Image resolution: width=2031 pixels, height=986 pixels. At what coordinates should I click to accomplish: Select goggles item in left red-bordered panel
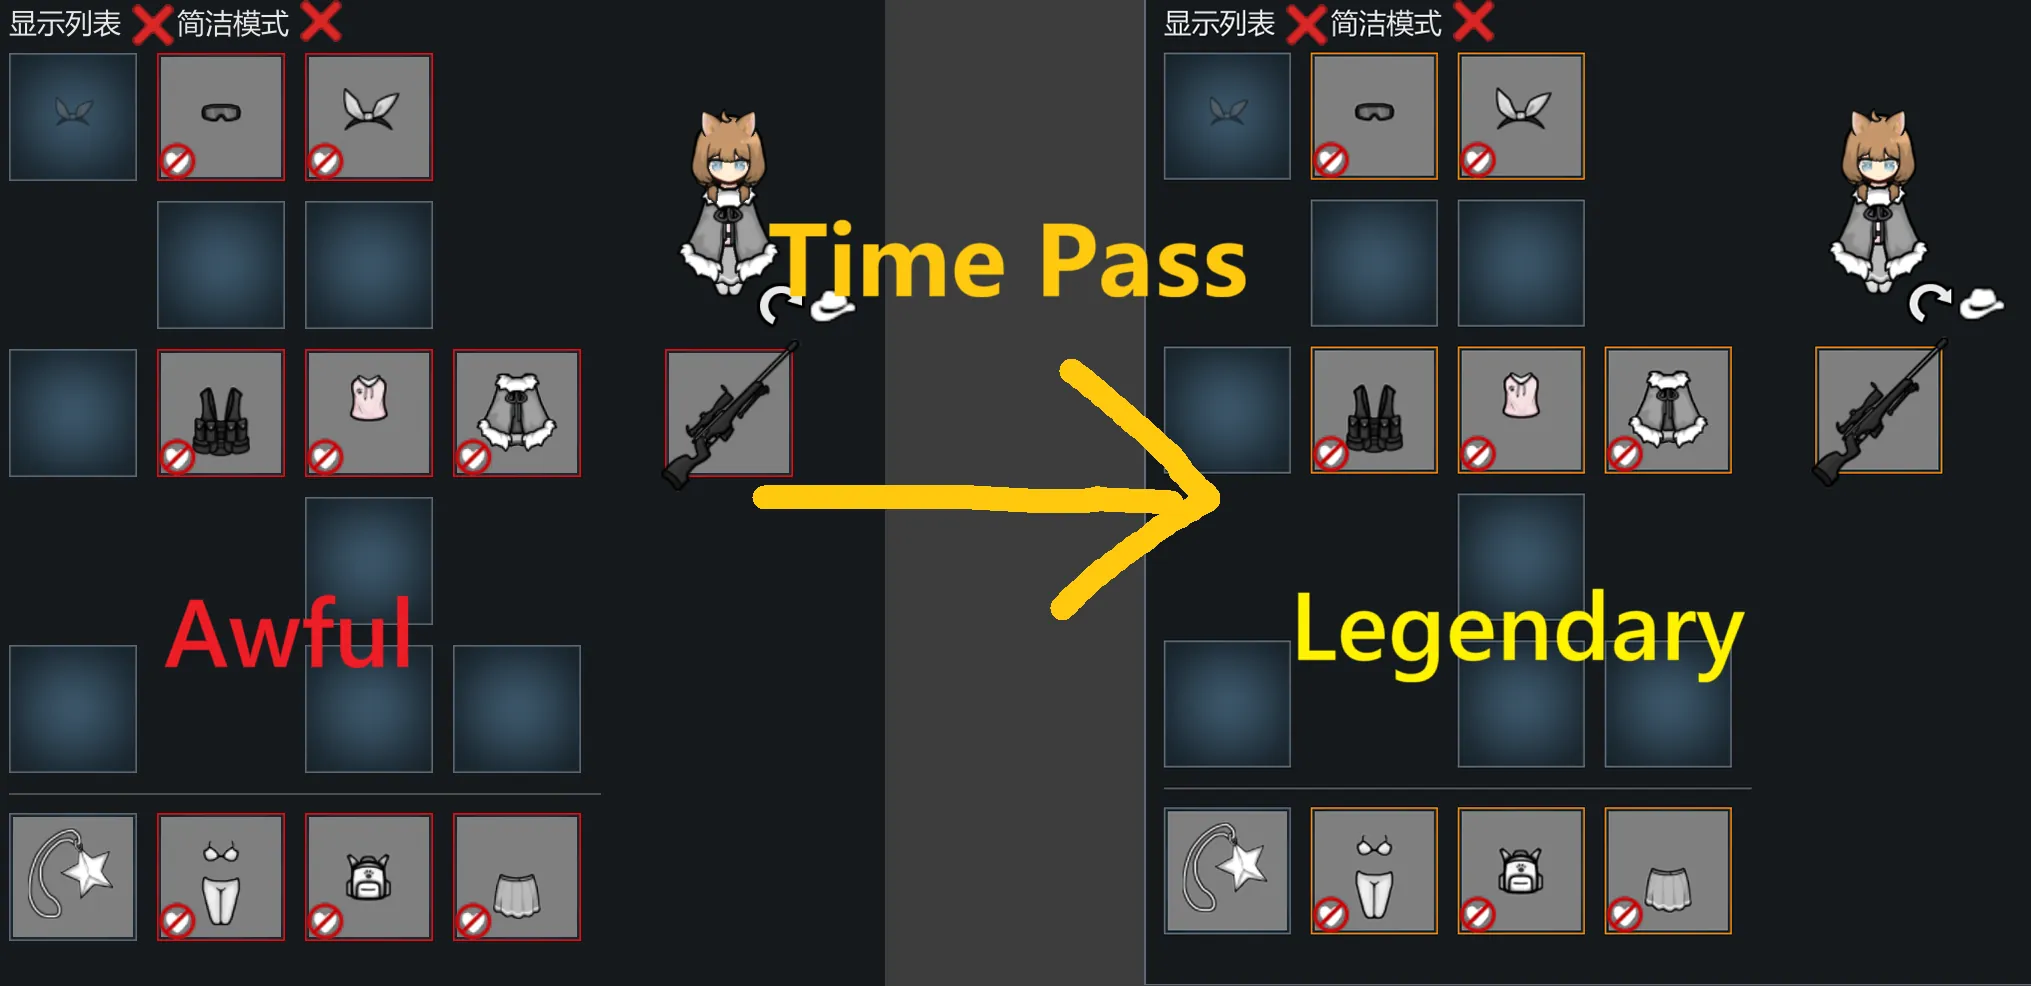pyautogui.click(x=221, y=117)
